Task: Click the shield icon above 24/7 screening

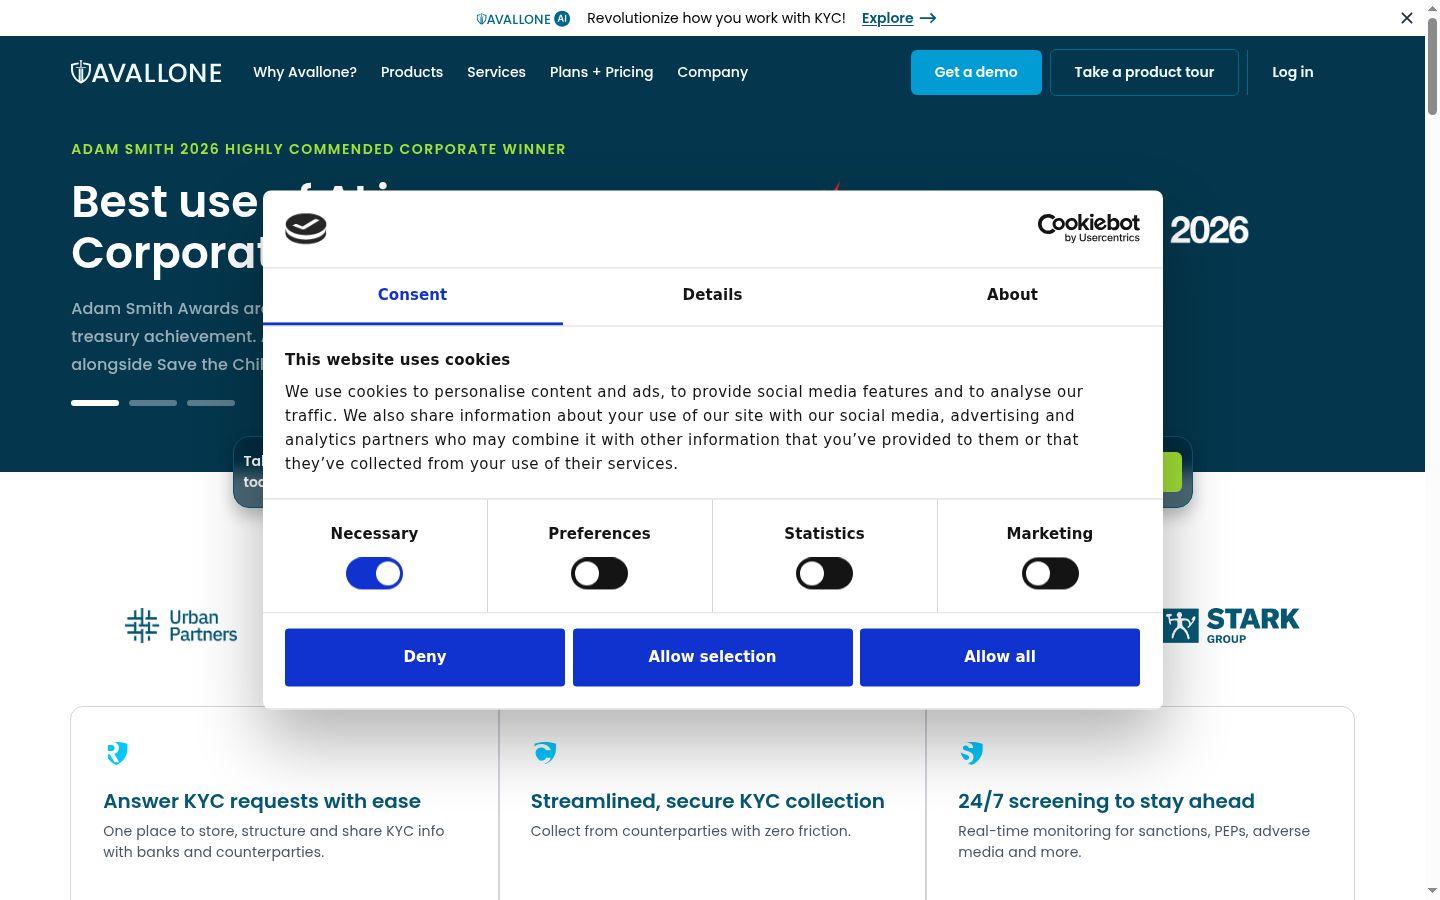Action: pos(972,753)
